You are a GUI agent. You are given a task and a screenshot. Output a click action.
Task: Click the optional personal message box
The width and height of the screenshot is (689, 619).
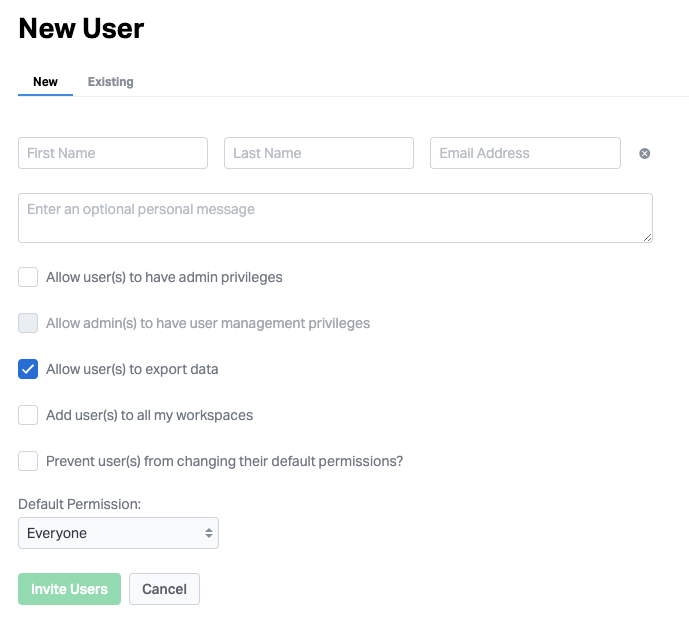coord(335,218)
